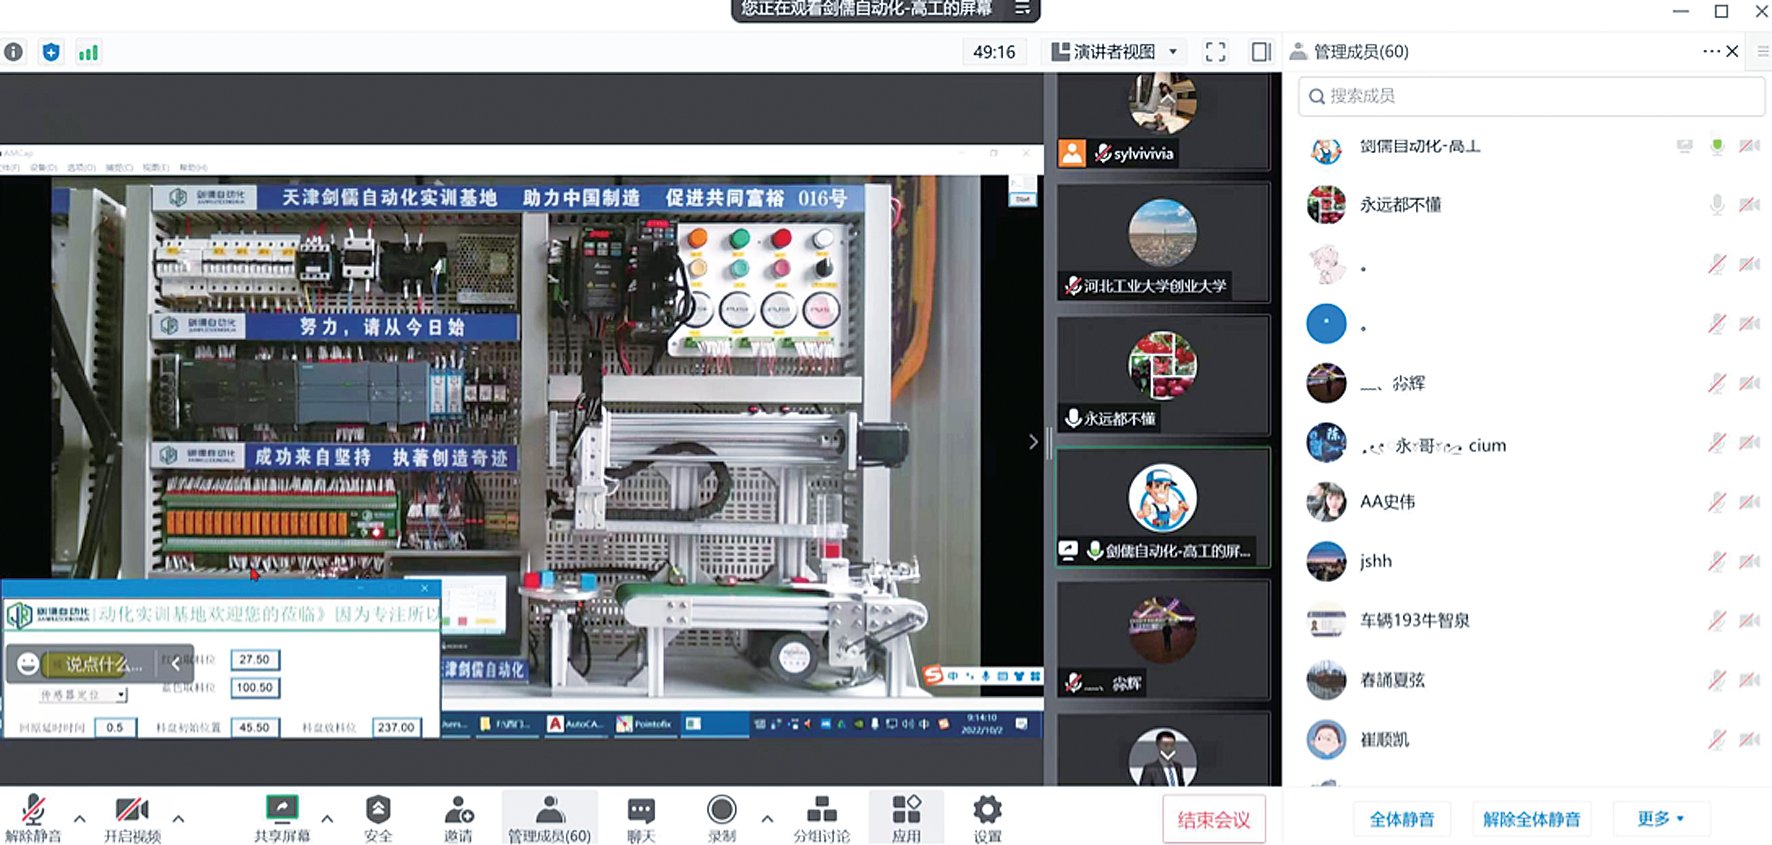Expand sharing options arrow beside 共享屏幕
This screenshot has width=1772, height=845.
pyautogui.click(x=327, y=818)
